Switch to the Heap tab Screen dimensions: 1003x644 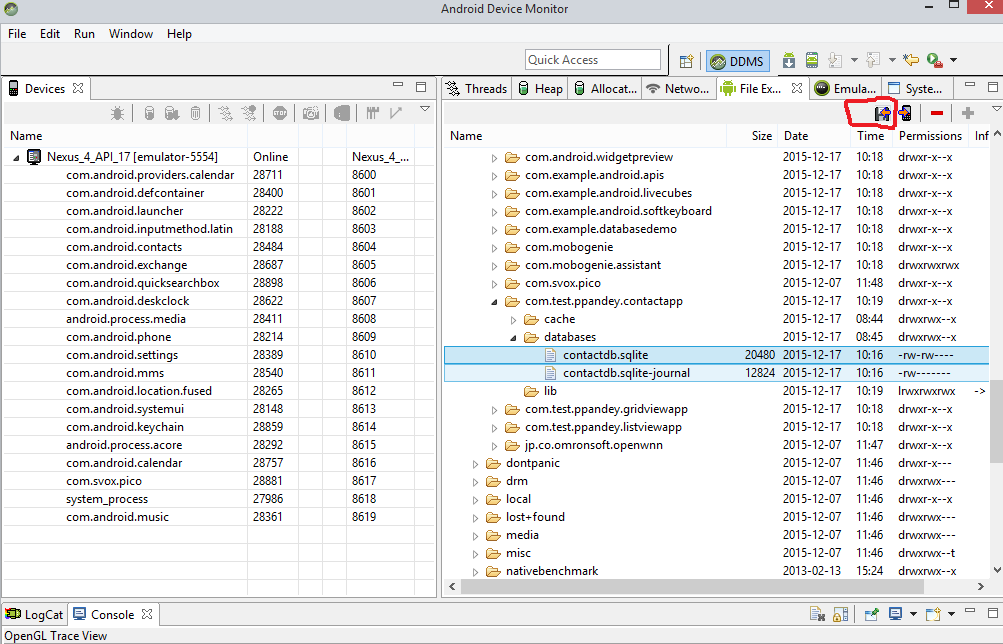click(x=540, y=88)
